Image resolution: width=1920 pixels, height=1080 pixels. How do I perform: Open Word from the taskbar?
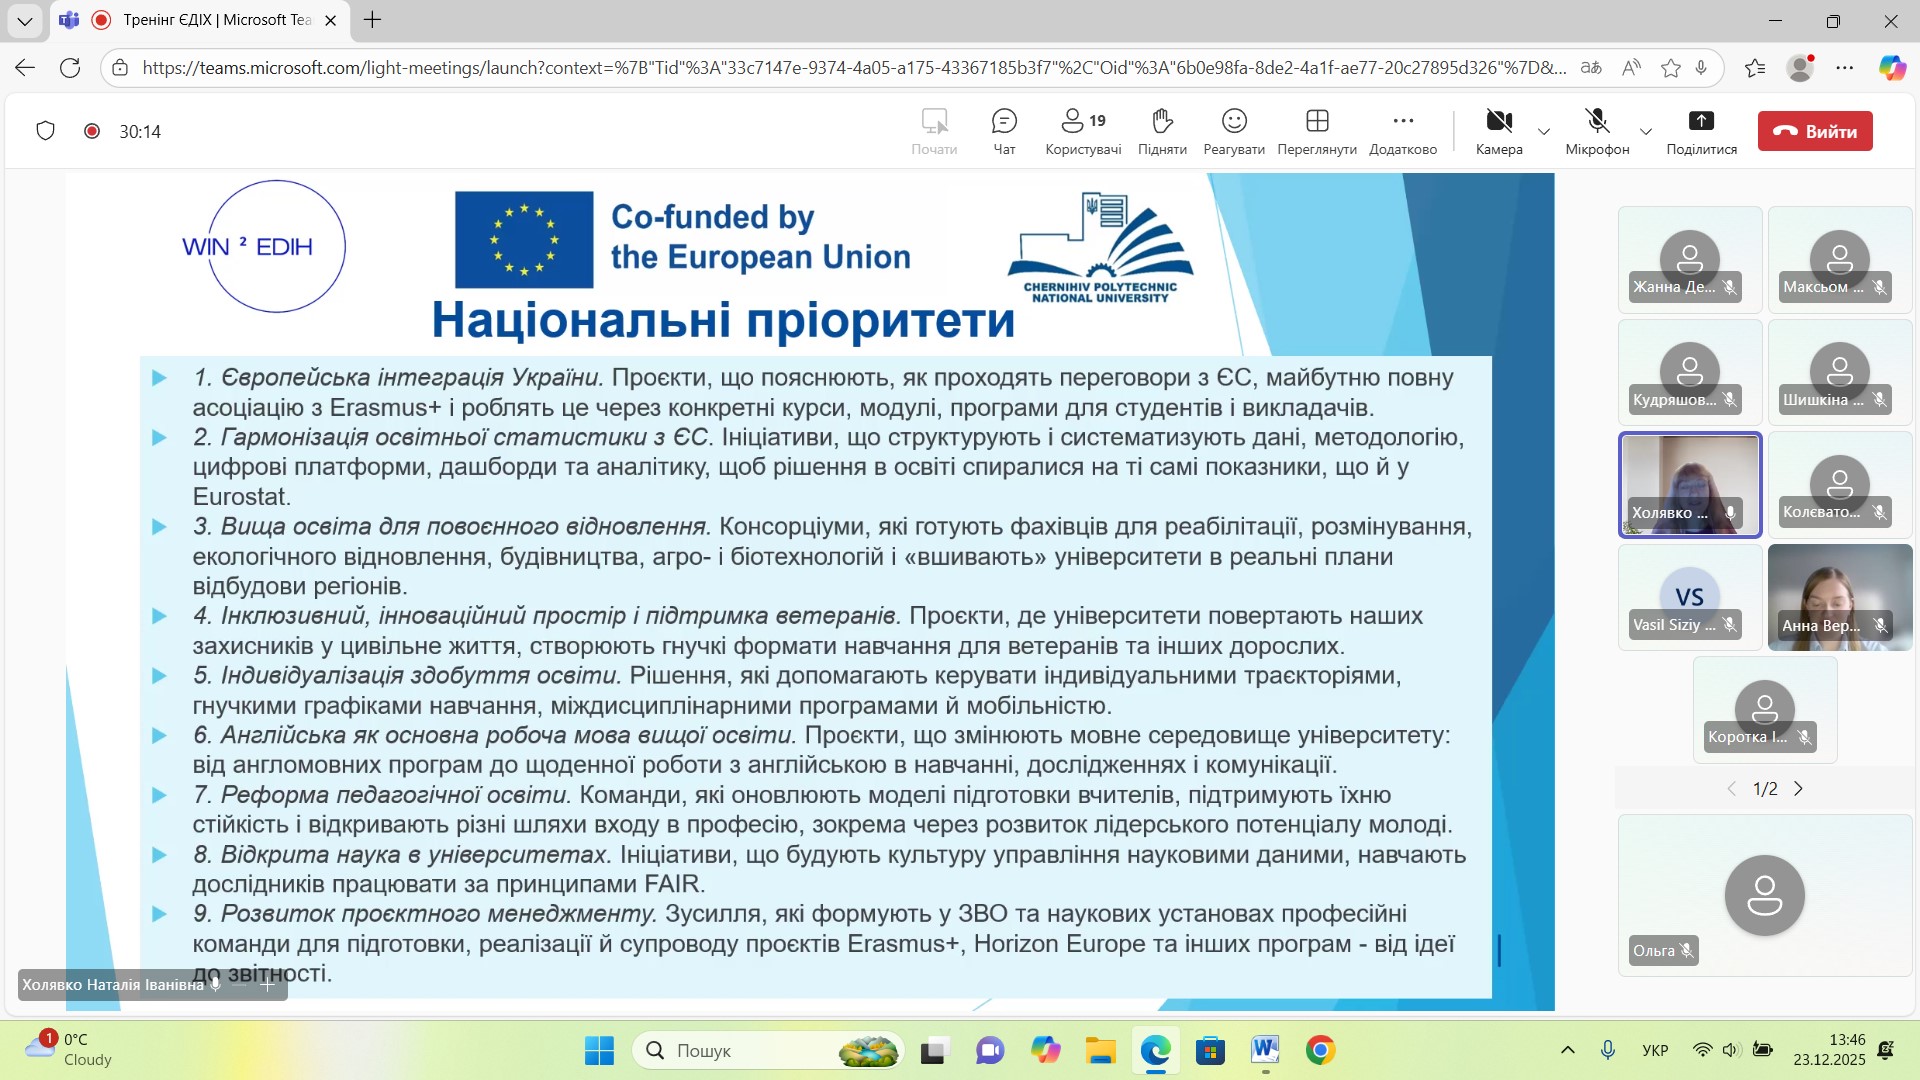click(1264, 1050)
